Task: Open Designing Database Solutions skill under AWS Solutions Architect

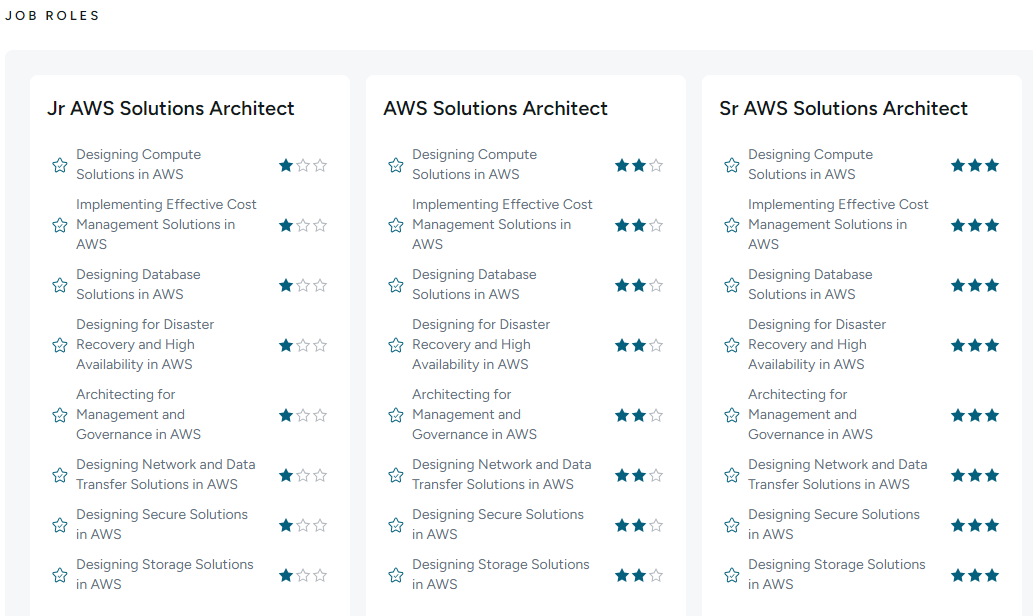Action: point(474,284)
